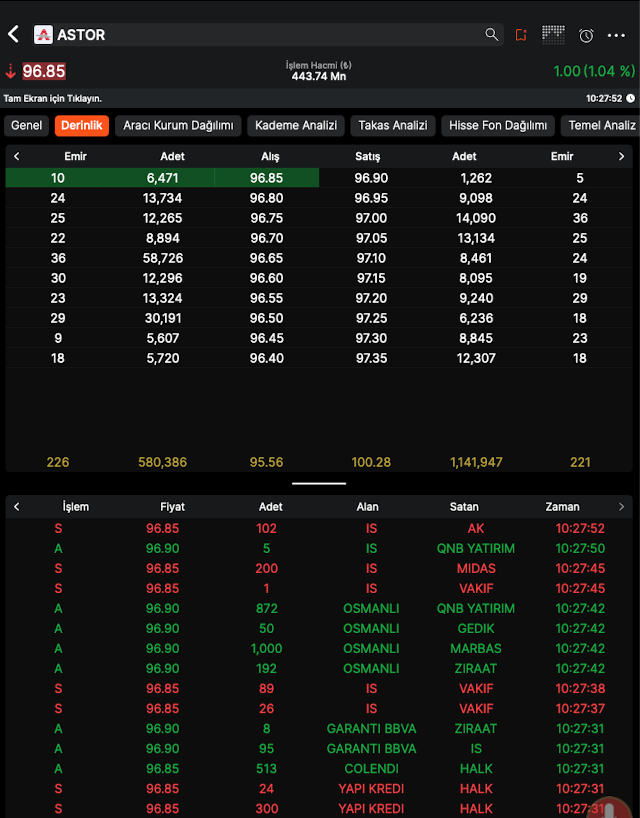Click bid quantity 58,726

pos(163,258)
